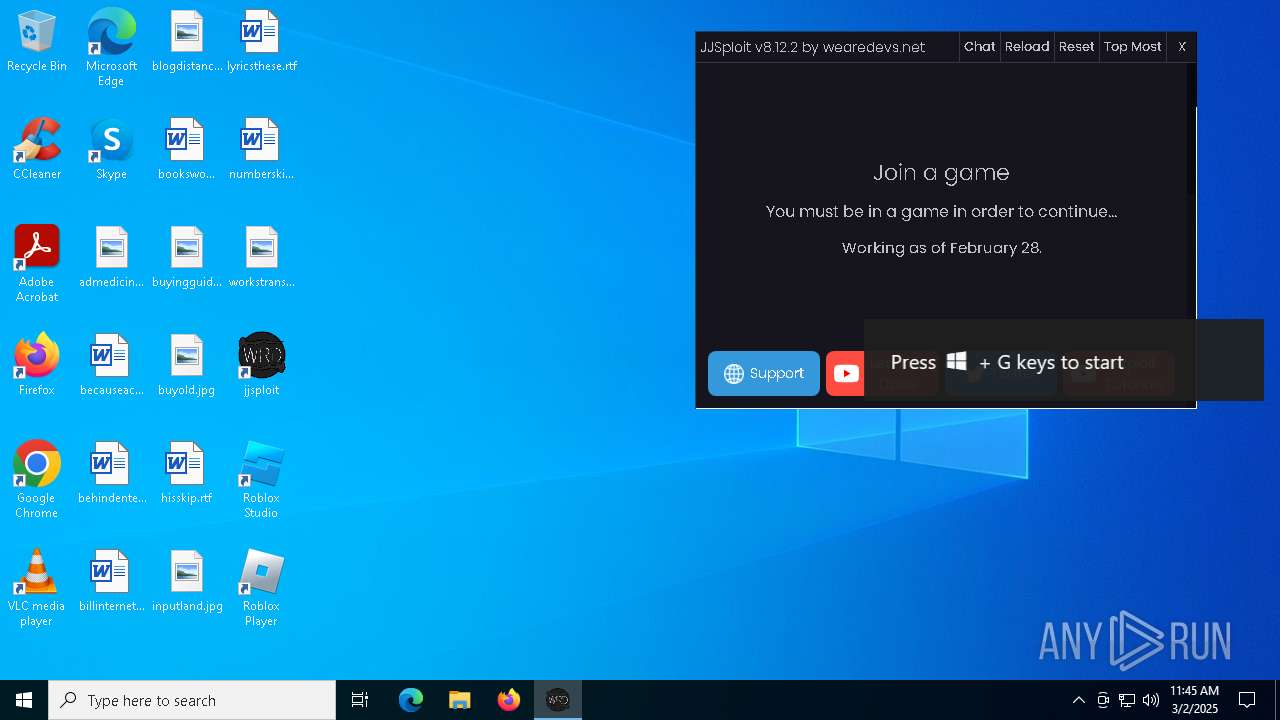Open the Recycle Bin desktop icon
Viewport: 1280px width, 720px height.
click(x=37, y=42)
